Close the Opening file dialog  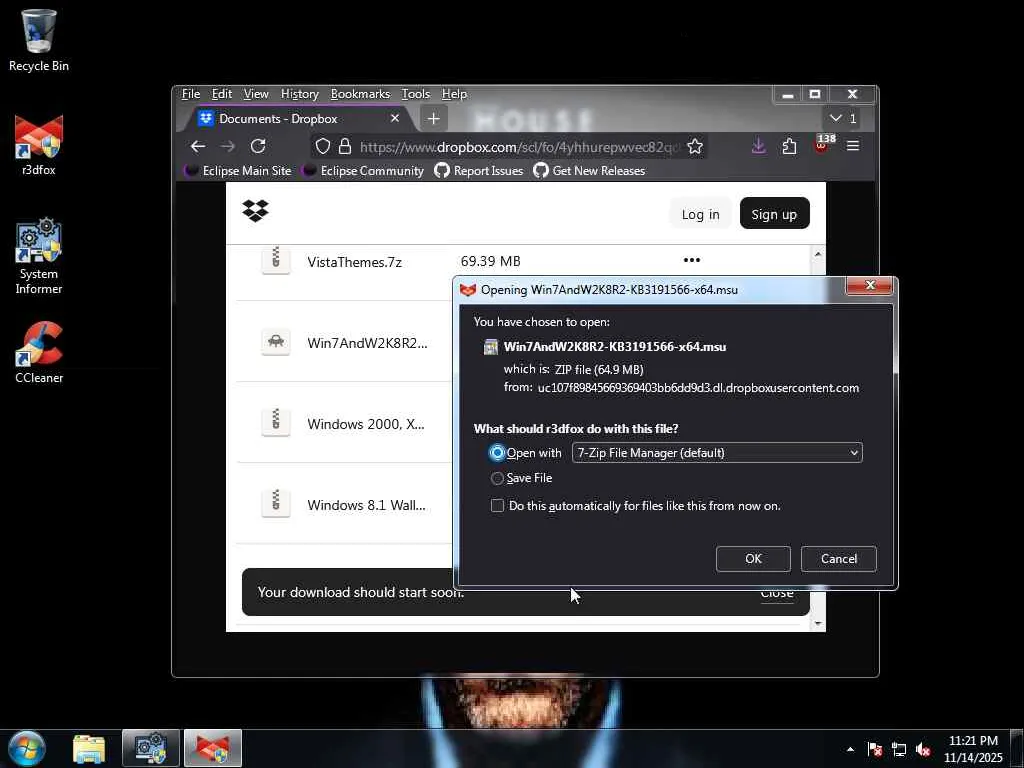869,285
